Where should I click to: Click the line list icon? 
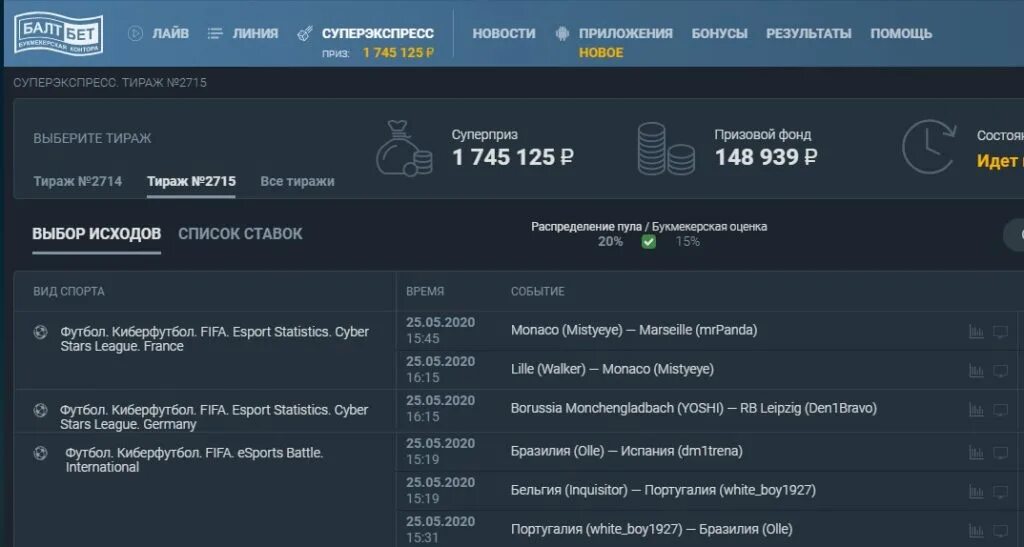click(215, 33)
